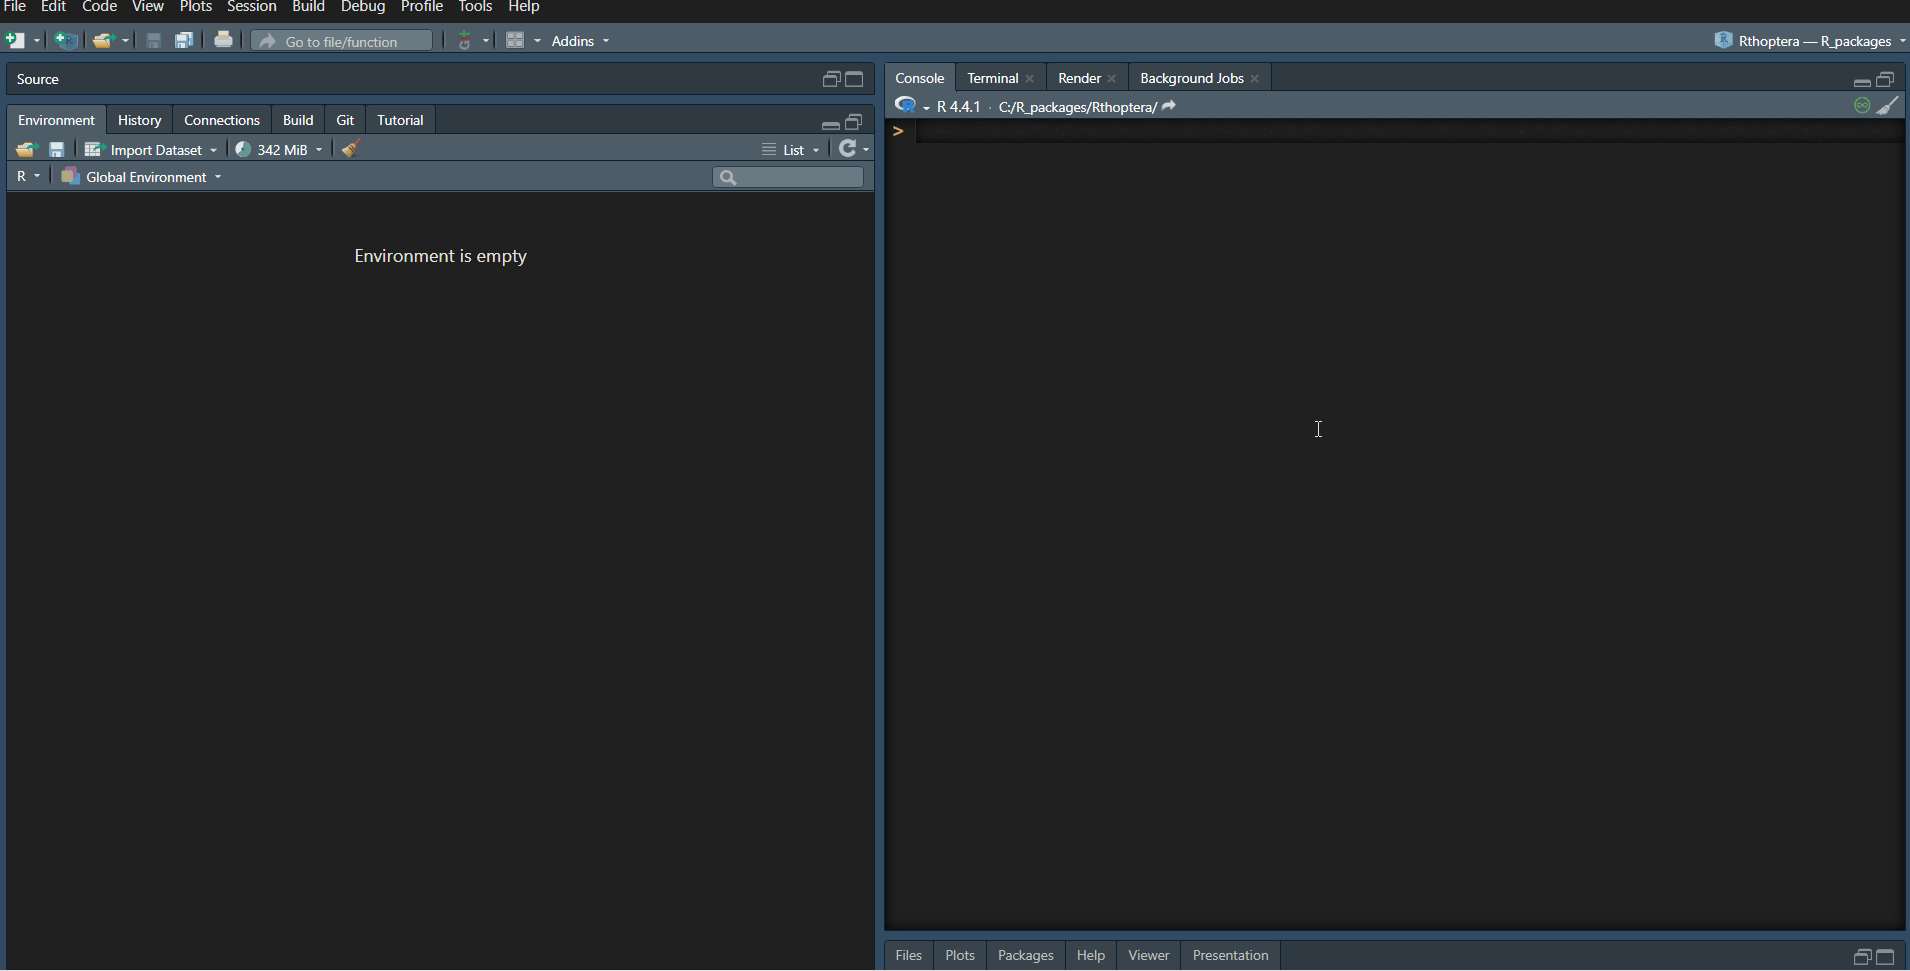Clear environment objects with broom icon
The height and width of the screenshot is (971, 1910).
(350, 149)
